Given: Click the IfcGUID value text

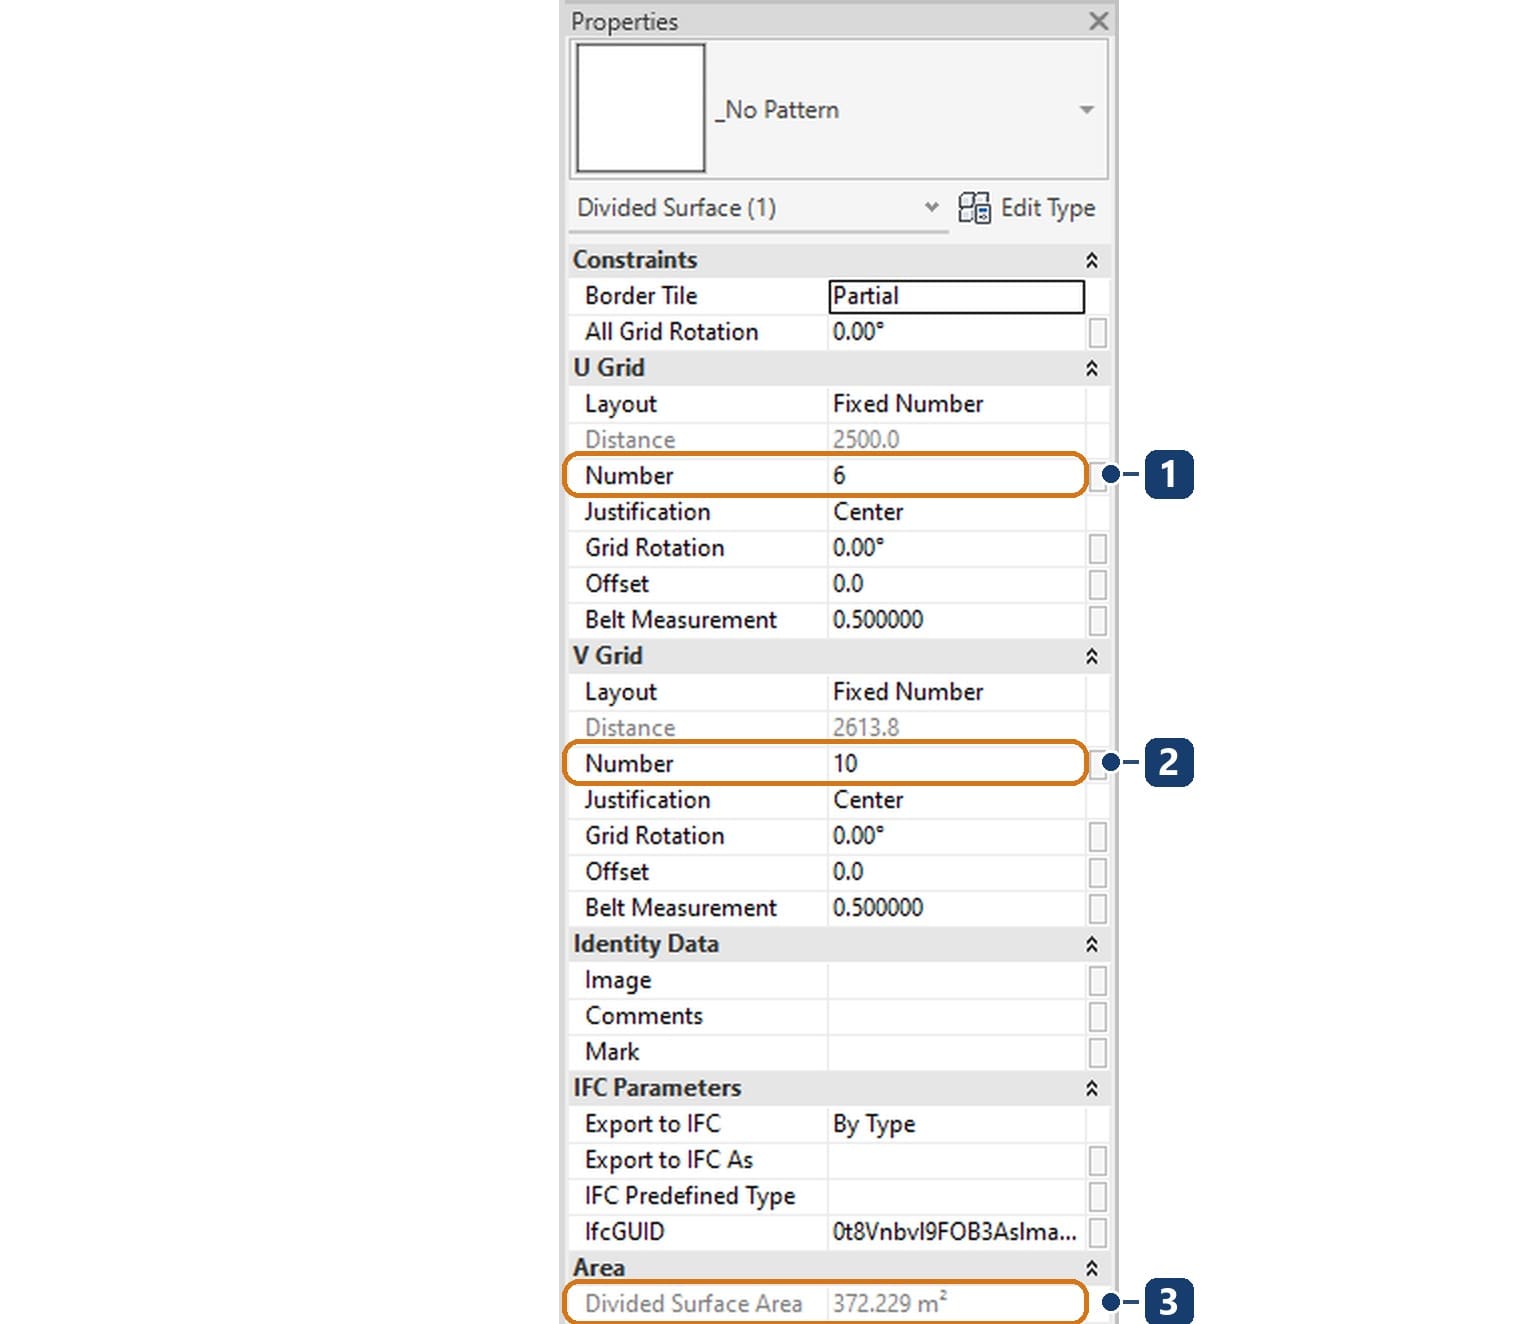Looking at the screenshot, I should pos(955,1232).
